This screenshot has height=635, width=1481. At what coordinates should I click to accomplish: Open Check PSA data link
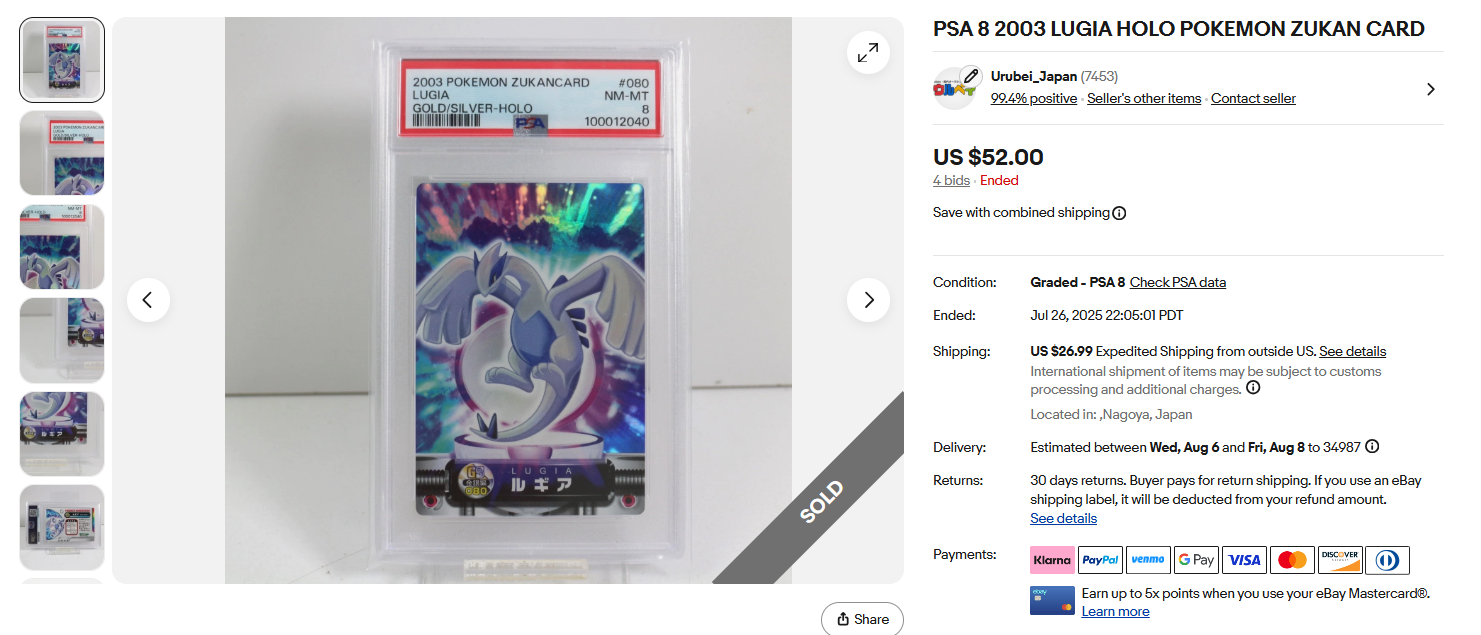(1177, 283)
